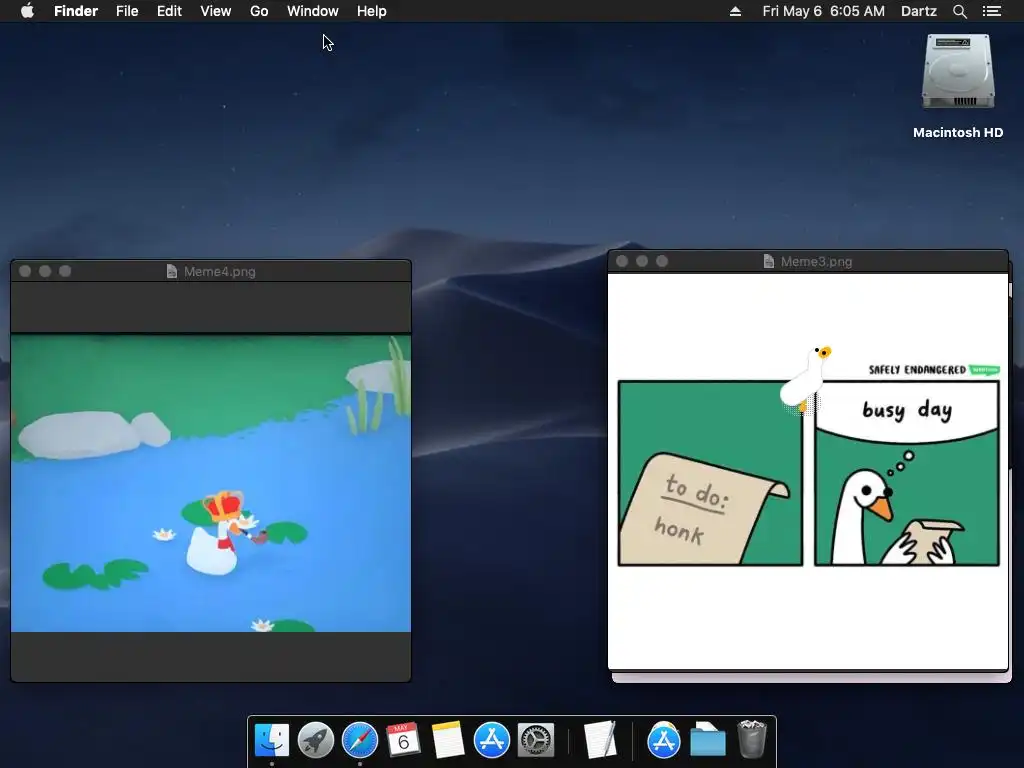The image size is (1024, 768).
Task: Select the Macintosh HD drive icon
Action: [x=958, y=72]
